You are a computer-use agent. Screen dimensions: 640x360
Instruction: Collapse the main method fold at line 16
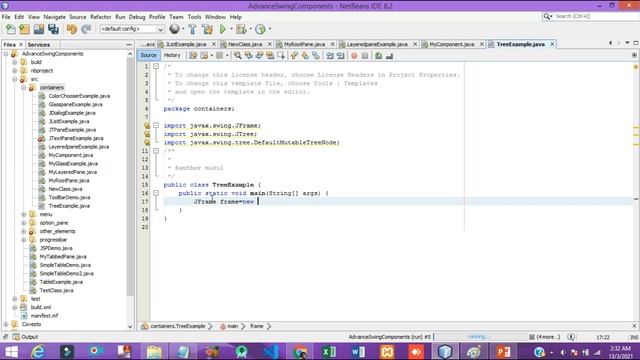click(156, 193)
